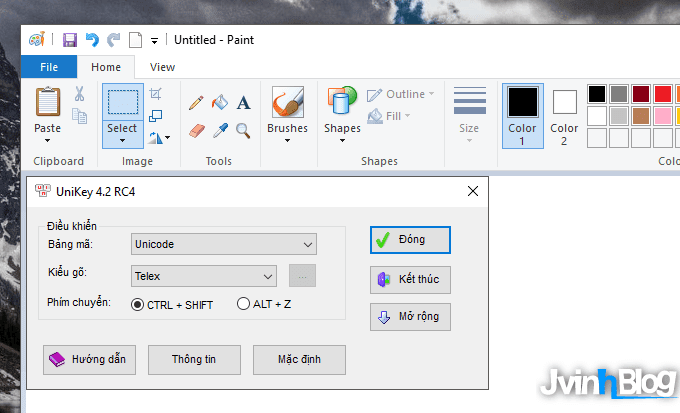
Task: Pick the black palette swatch
Action: click(x=597, y=94)
